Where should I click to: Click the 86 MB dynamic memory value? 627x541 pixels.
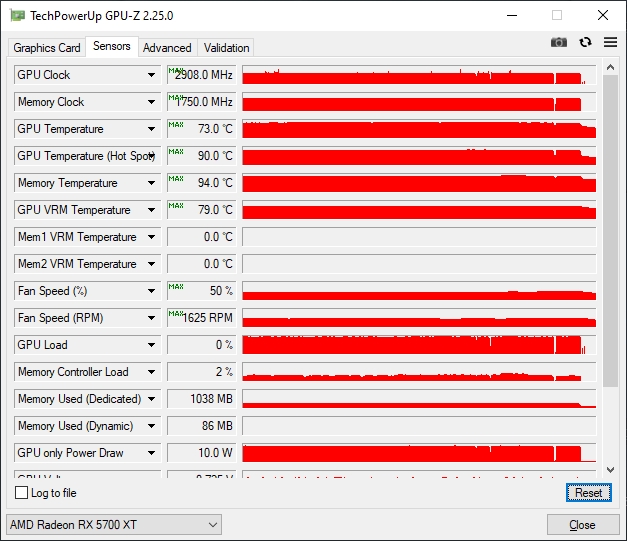[202, 426]
